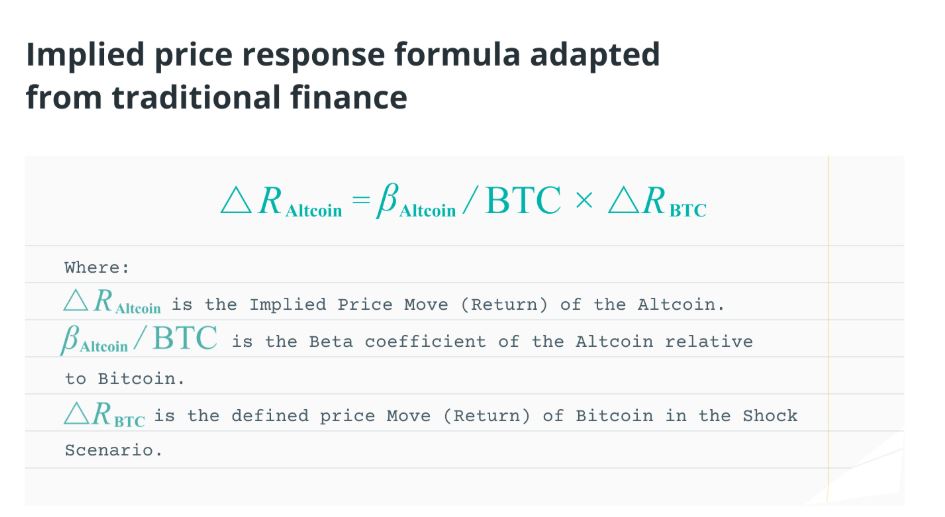The height and width of the screenshot is (517, 945).
Task: Click the delta R Altcoin symbol in the definitions
Action: coord(112,304)
